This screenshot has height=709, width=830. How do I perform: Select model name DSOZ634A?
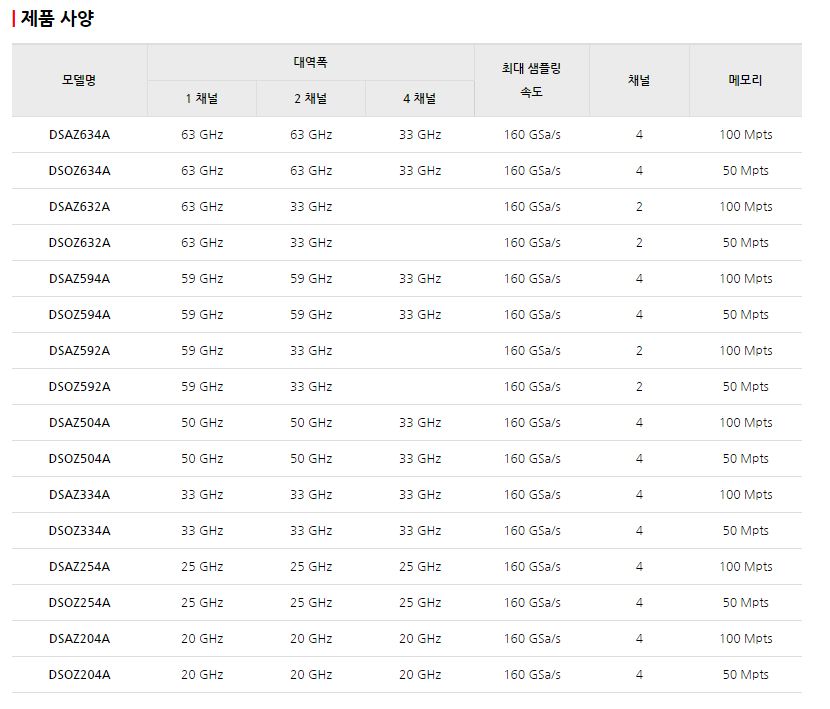point(79,170)
